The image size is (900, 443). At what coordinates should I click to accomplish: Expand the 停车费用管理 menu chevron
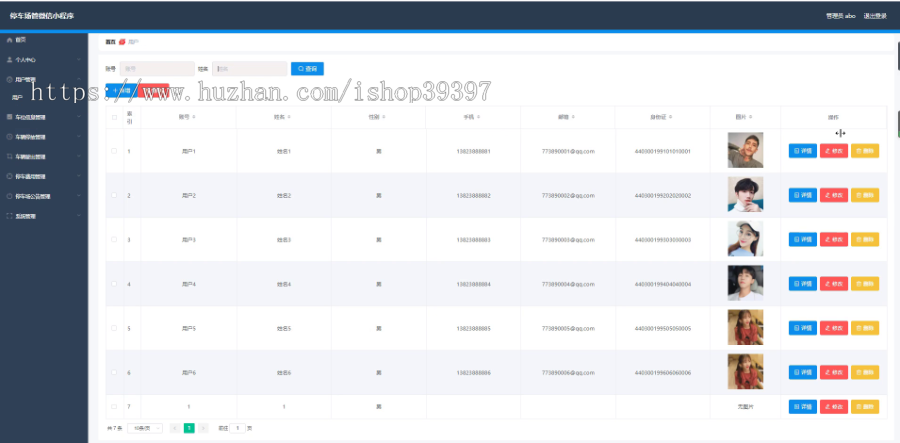[x=79, y=177]
